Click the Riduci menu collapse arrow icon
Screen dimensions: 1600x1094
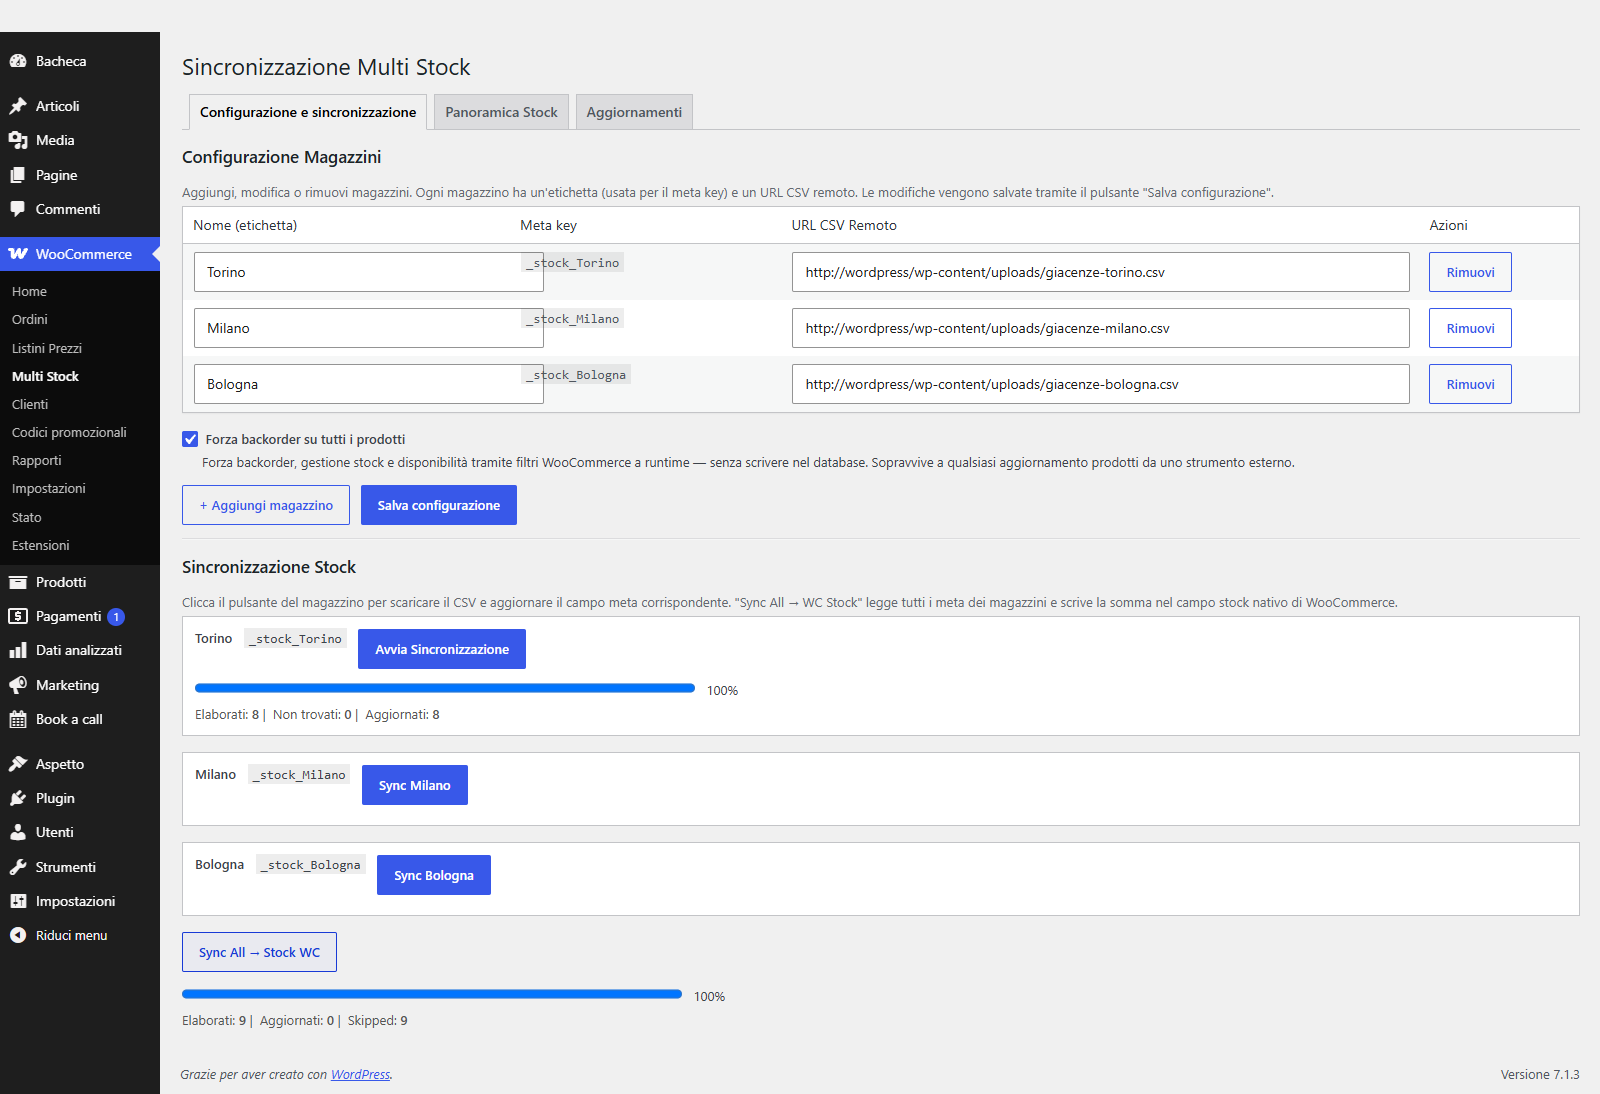coord(18,935)
